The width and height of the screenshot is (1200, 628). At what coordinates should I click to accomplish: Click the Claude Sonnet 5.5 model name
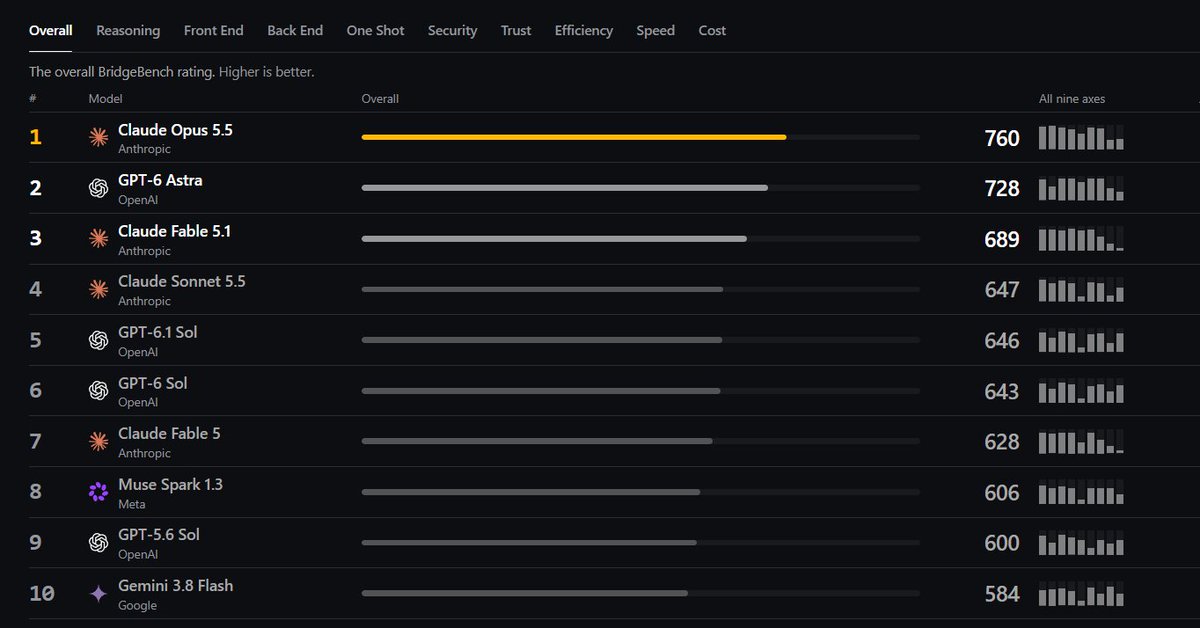pyautogui.click(x=181, y=281)
